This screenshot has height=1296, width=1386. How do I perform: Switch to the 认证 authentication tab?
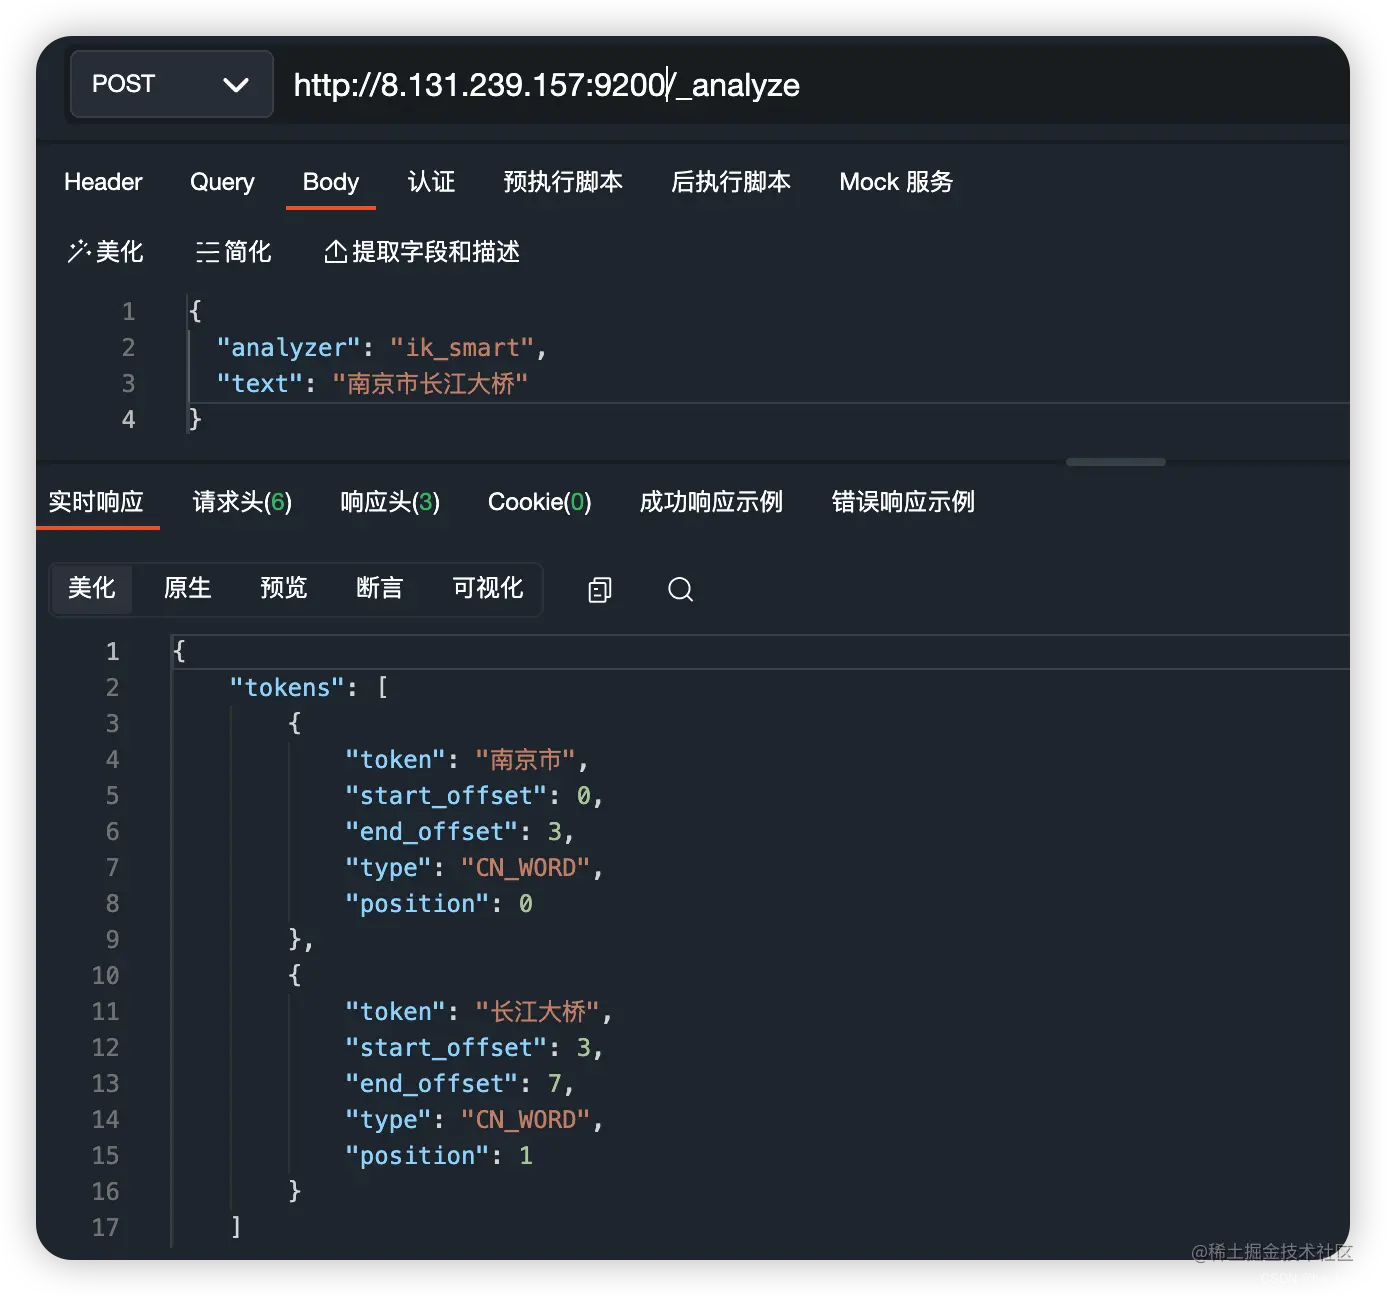click(431, 182)
